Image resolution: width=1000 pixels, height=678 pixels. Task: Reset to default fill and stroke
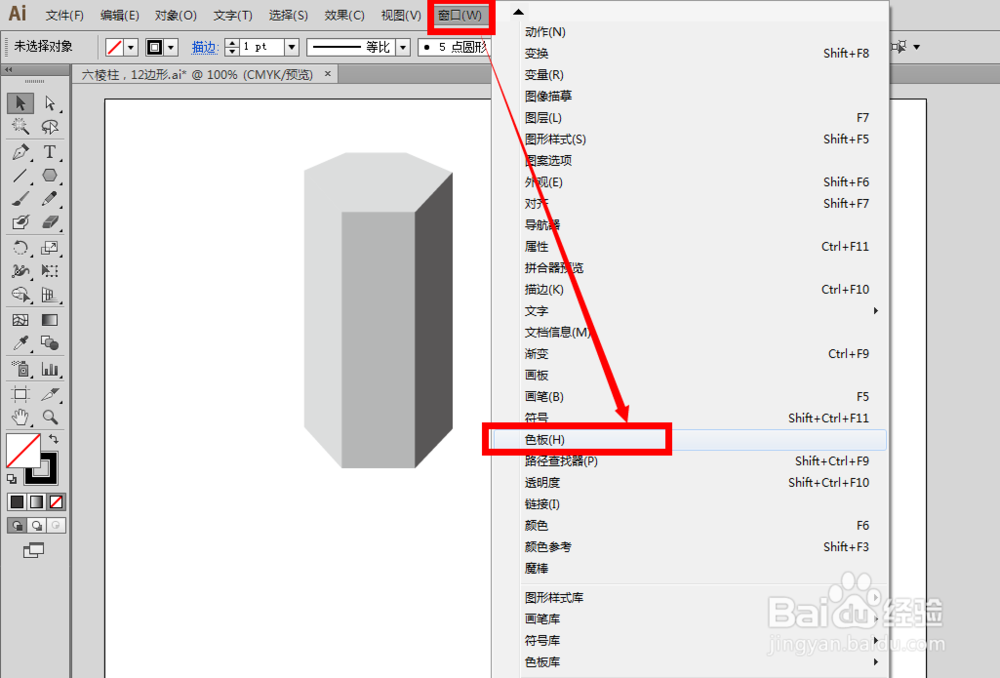coord(11,478)
